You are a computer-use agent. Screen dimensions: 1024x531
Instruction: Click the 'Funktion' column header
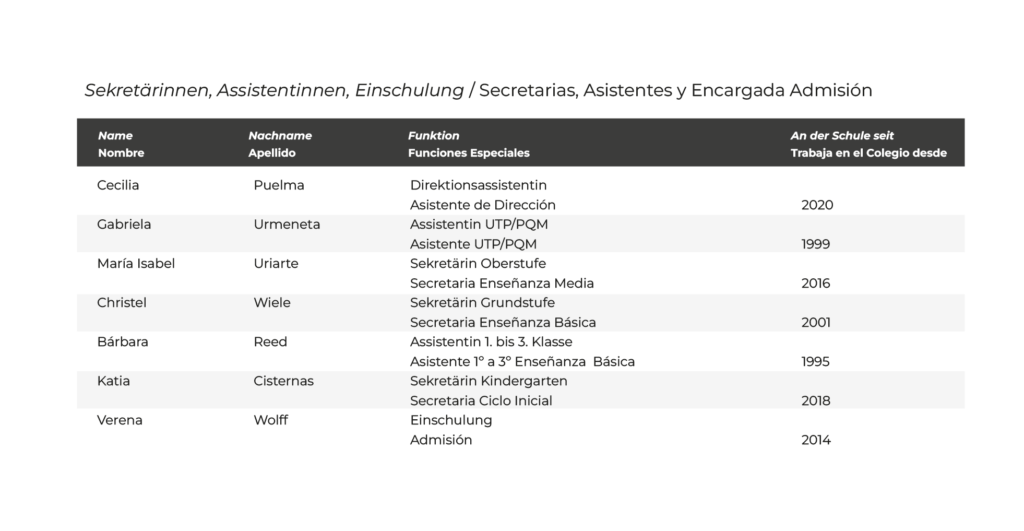434,136
